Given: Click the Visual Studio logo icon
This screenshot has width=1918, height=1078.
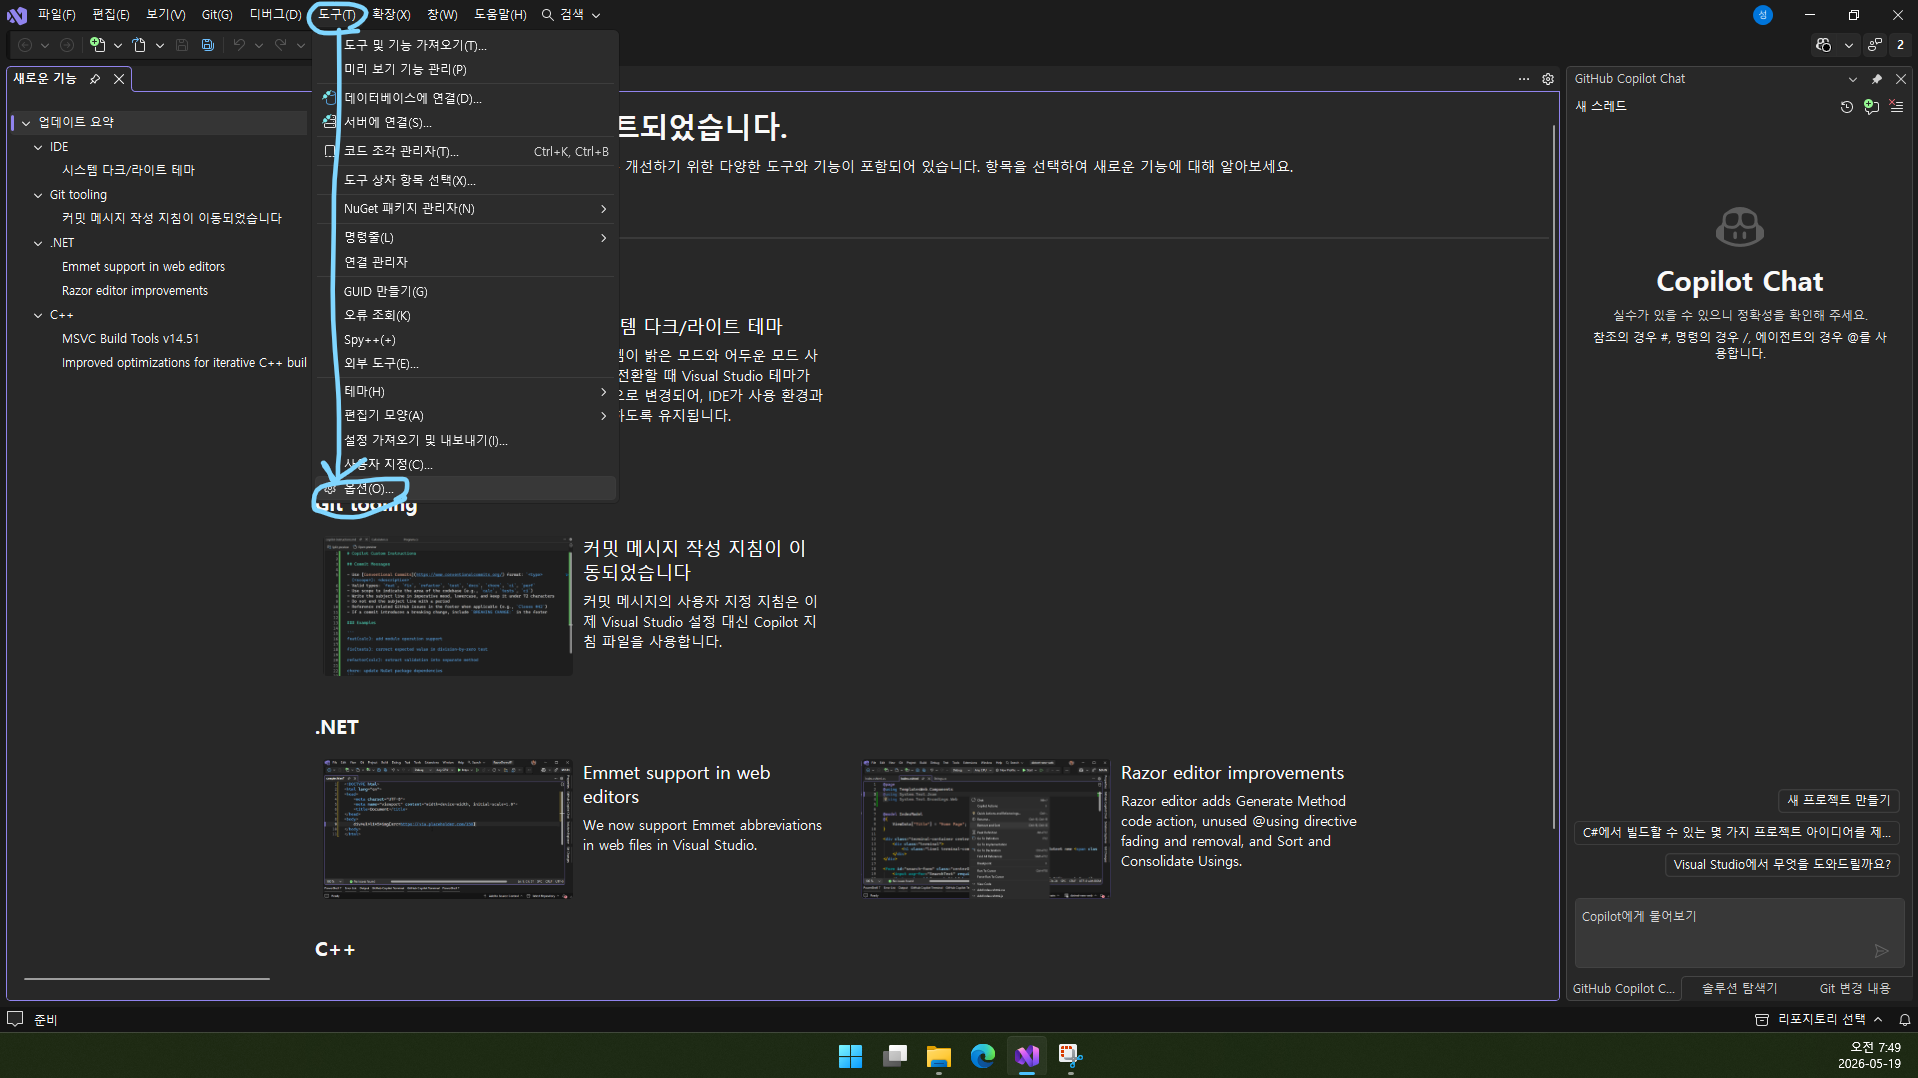Looking at the screenshot, I should pos(17,15).
